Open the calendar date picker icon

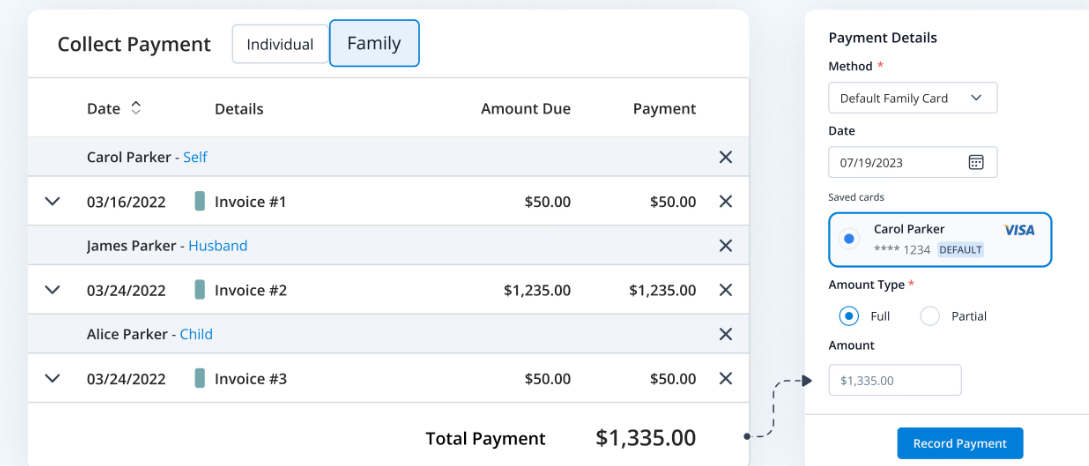(x=977, y=162)
